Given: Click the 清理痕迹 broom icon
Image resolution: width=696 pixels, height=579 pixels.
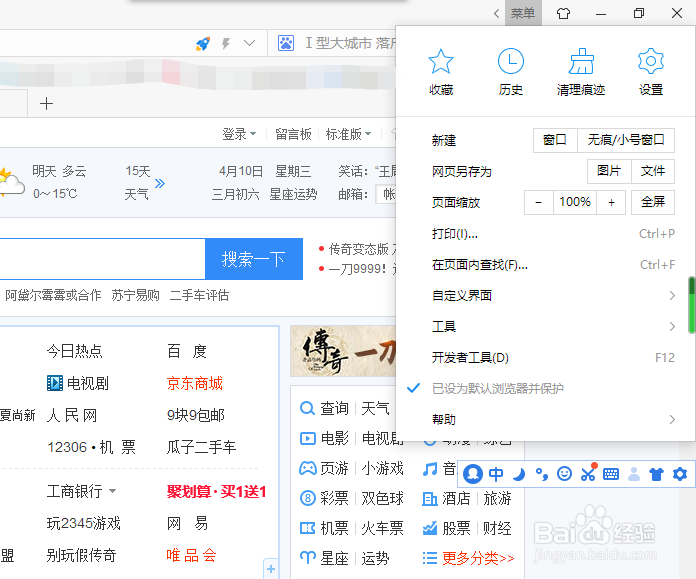Looking at the screenshot, I should click(581, 61).
